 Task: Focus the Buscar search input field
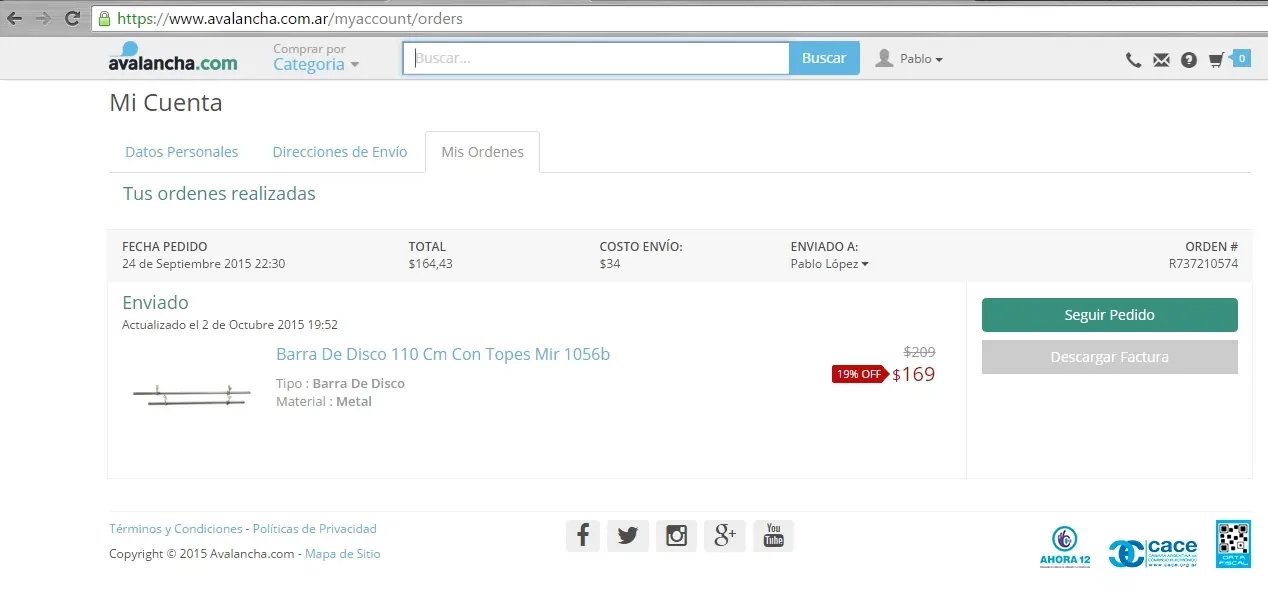click(x=597, y=58)
